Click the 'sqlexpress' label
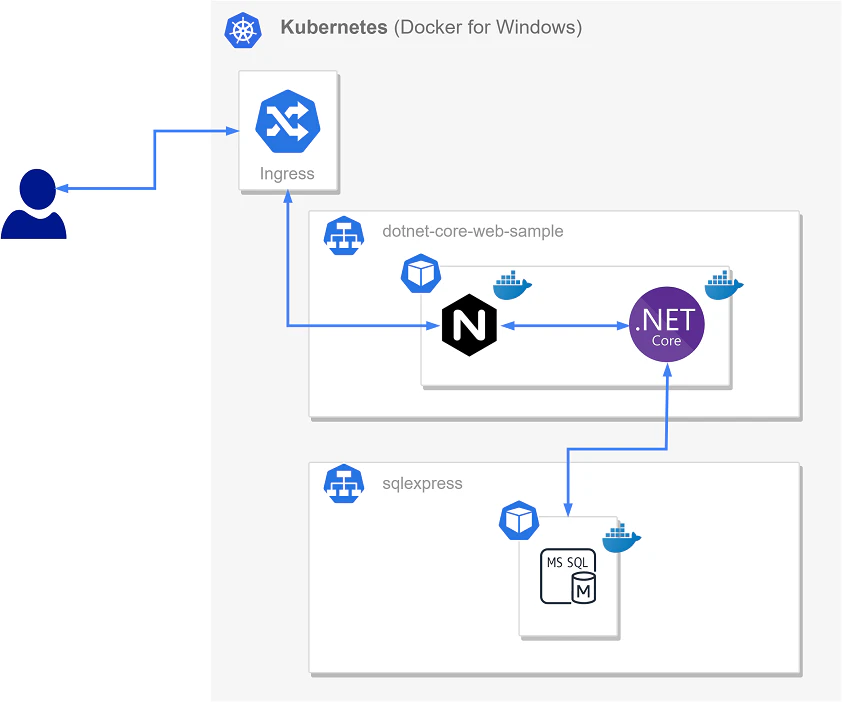The height and width of the screenshot is (702, 842). tap(422, 483)
